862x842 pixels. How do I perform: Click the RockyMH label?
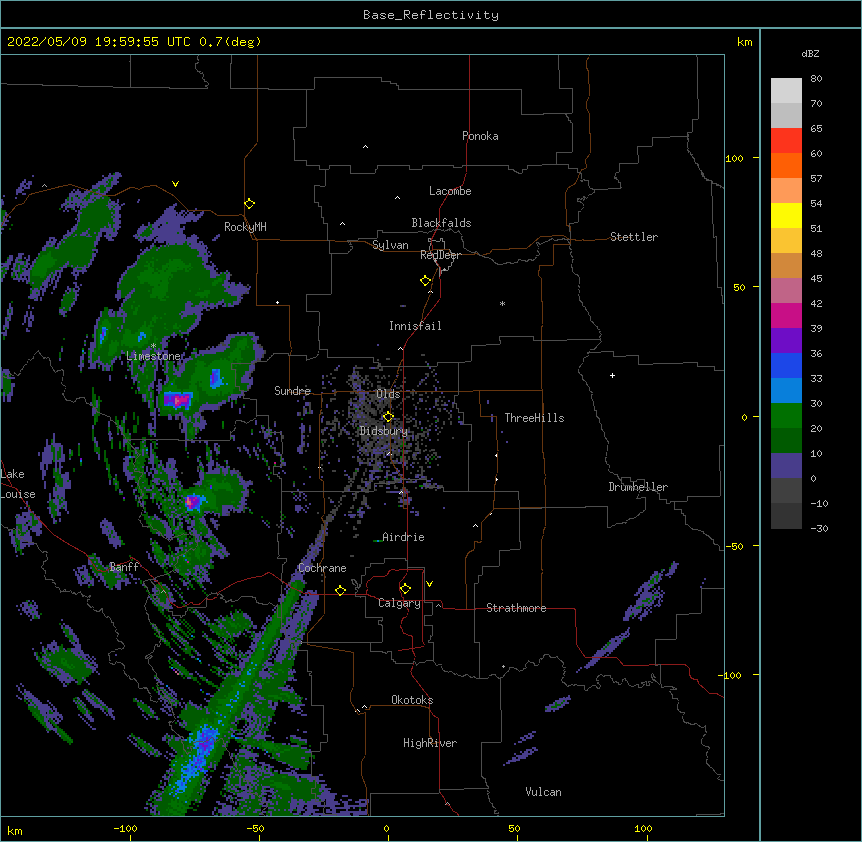pos(245,227)
